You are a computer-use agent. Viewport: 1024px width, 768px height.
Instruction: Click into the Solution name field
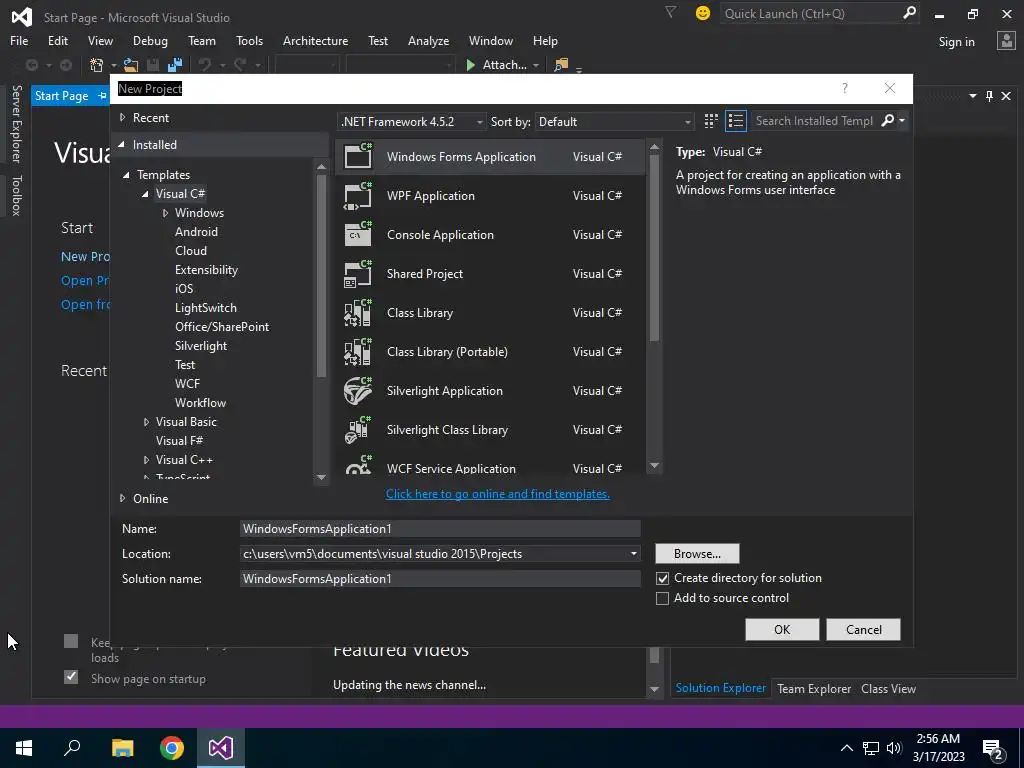point(440,579)
